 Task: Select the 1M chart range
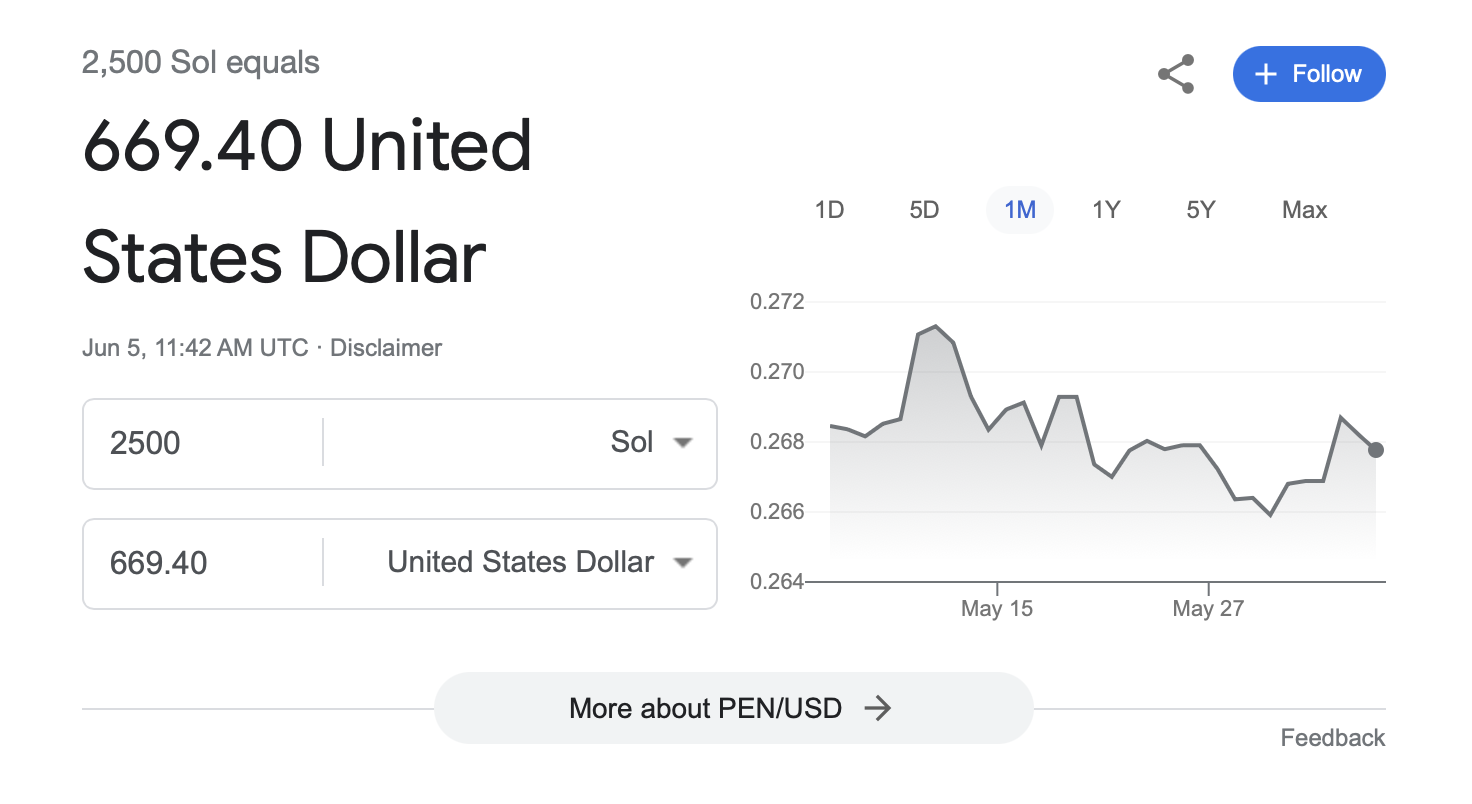coord(1020,210)
